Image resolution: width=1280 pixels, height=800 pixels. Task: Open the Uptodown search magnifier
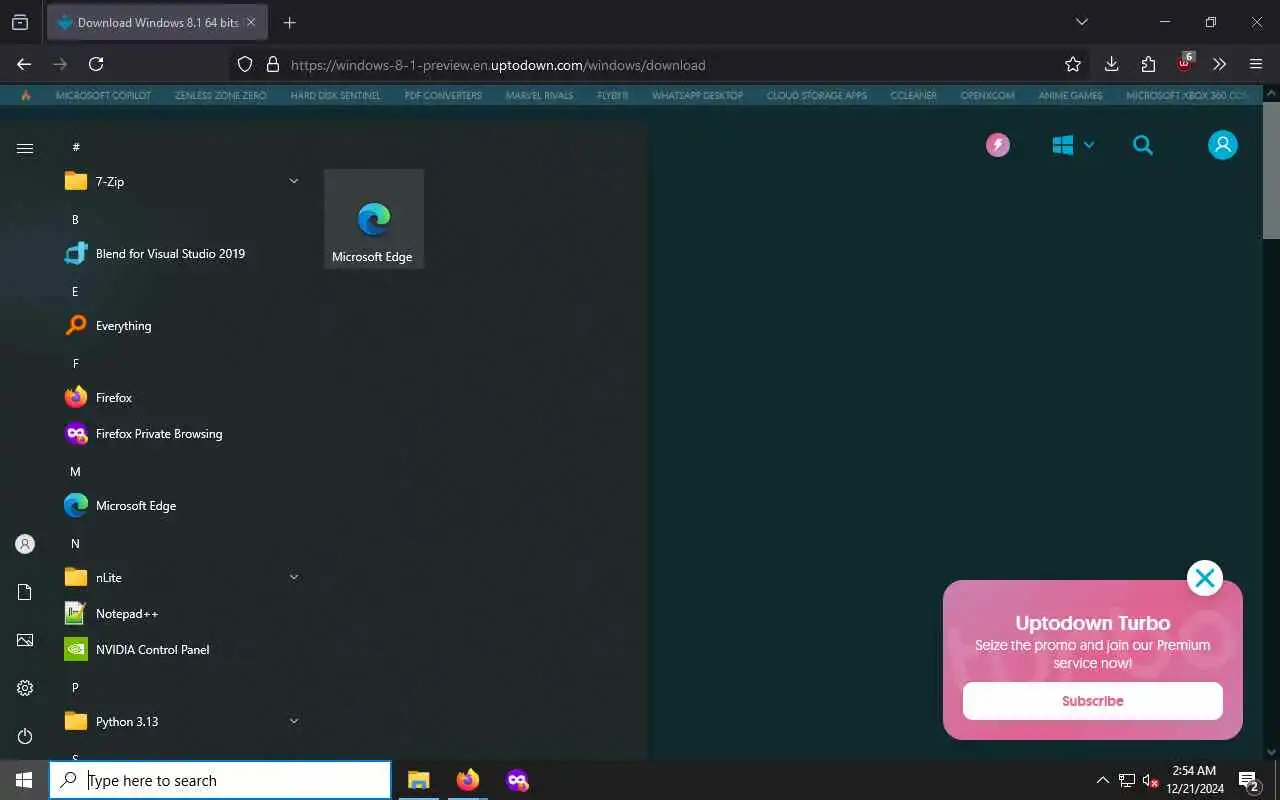(1143, 145)
